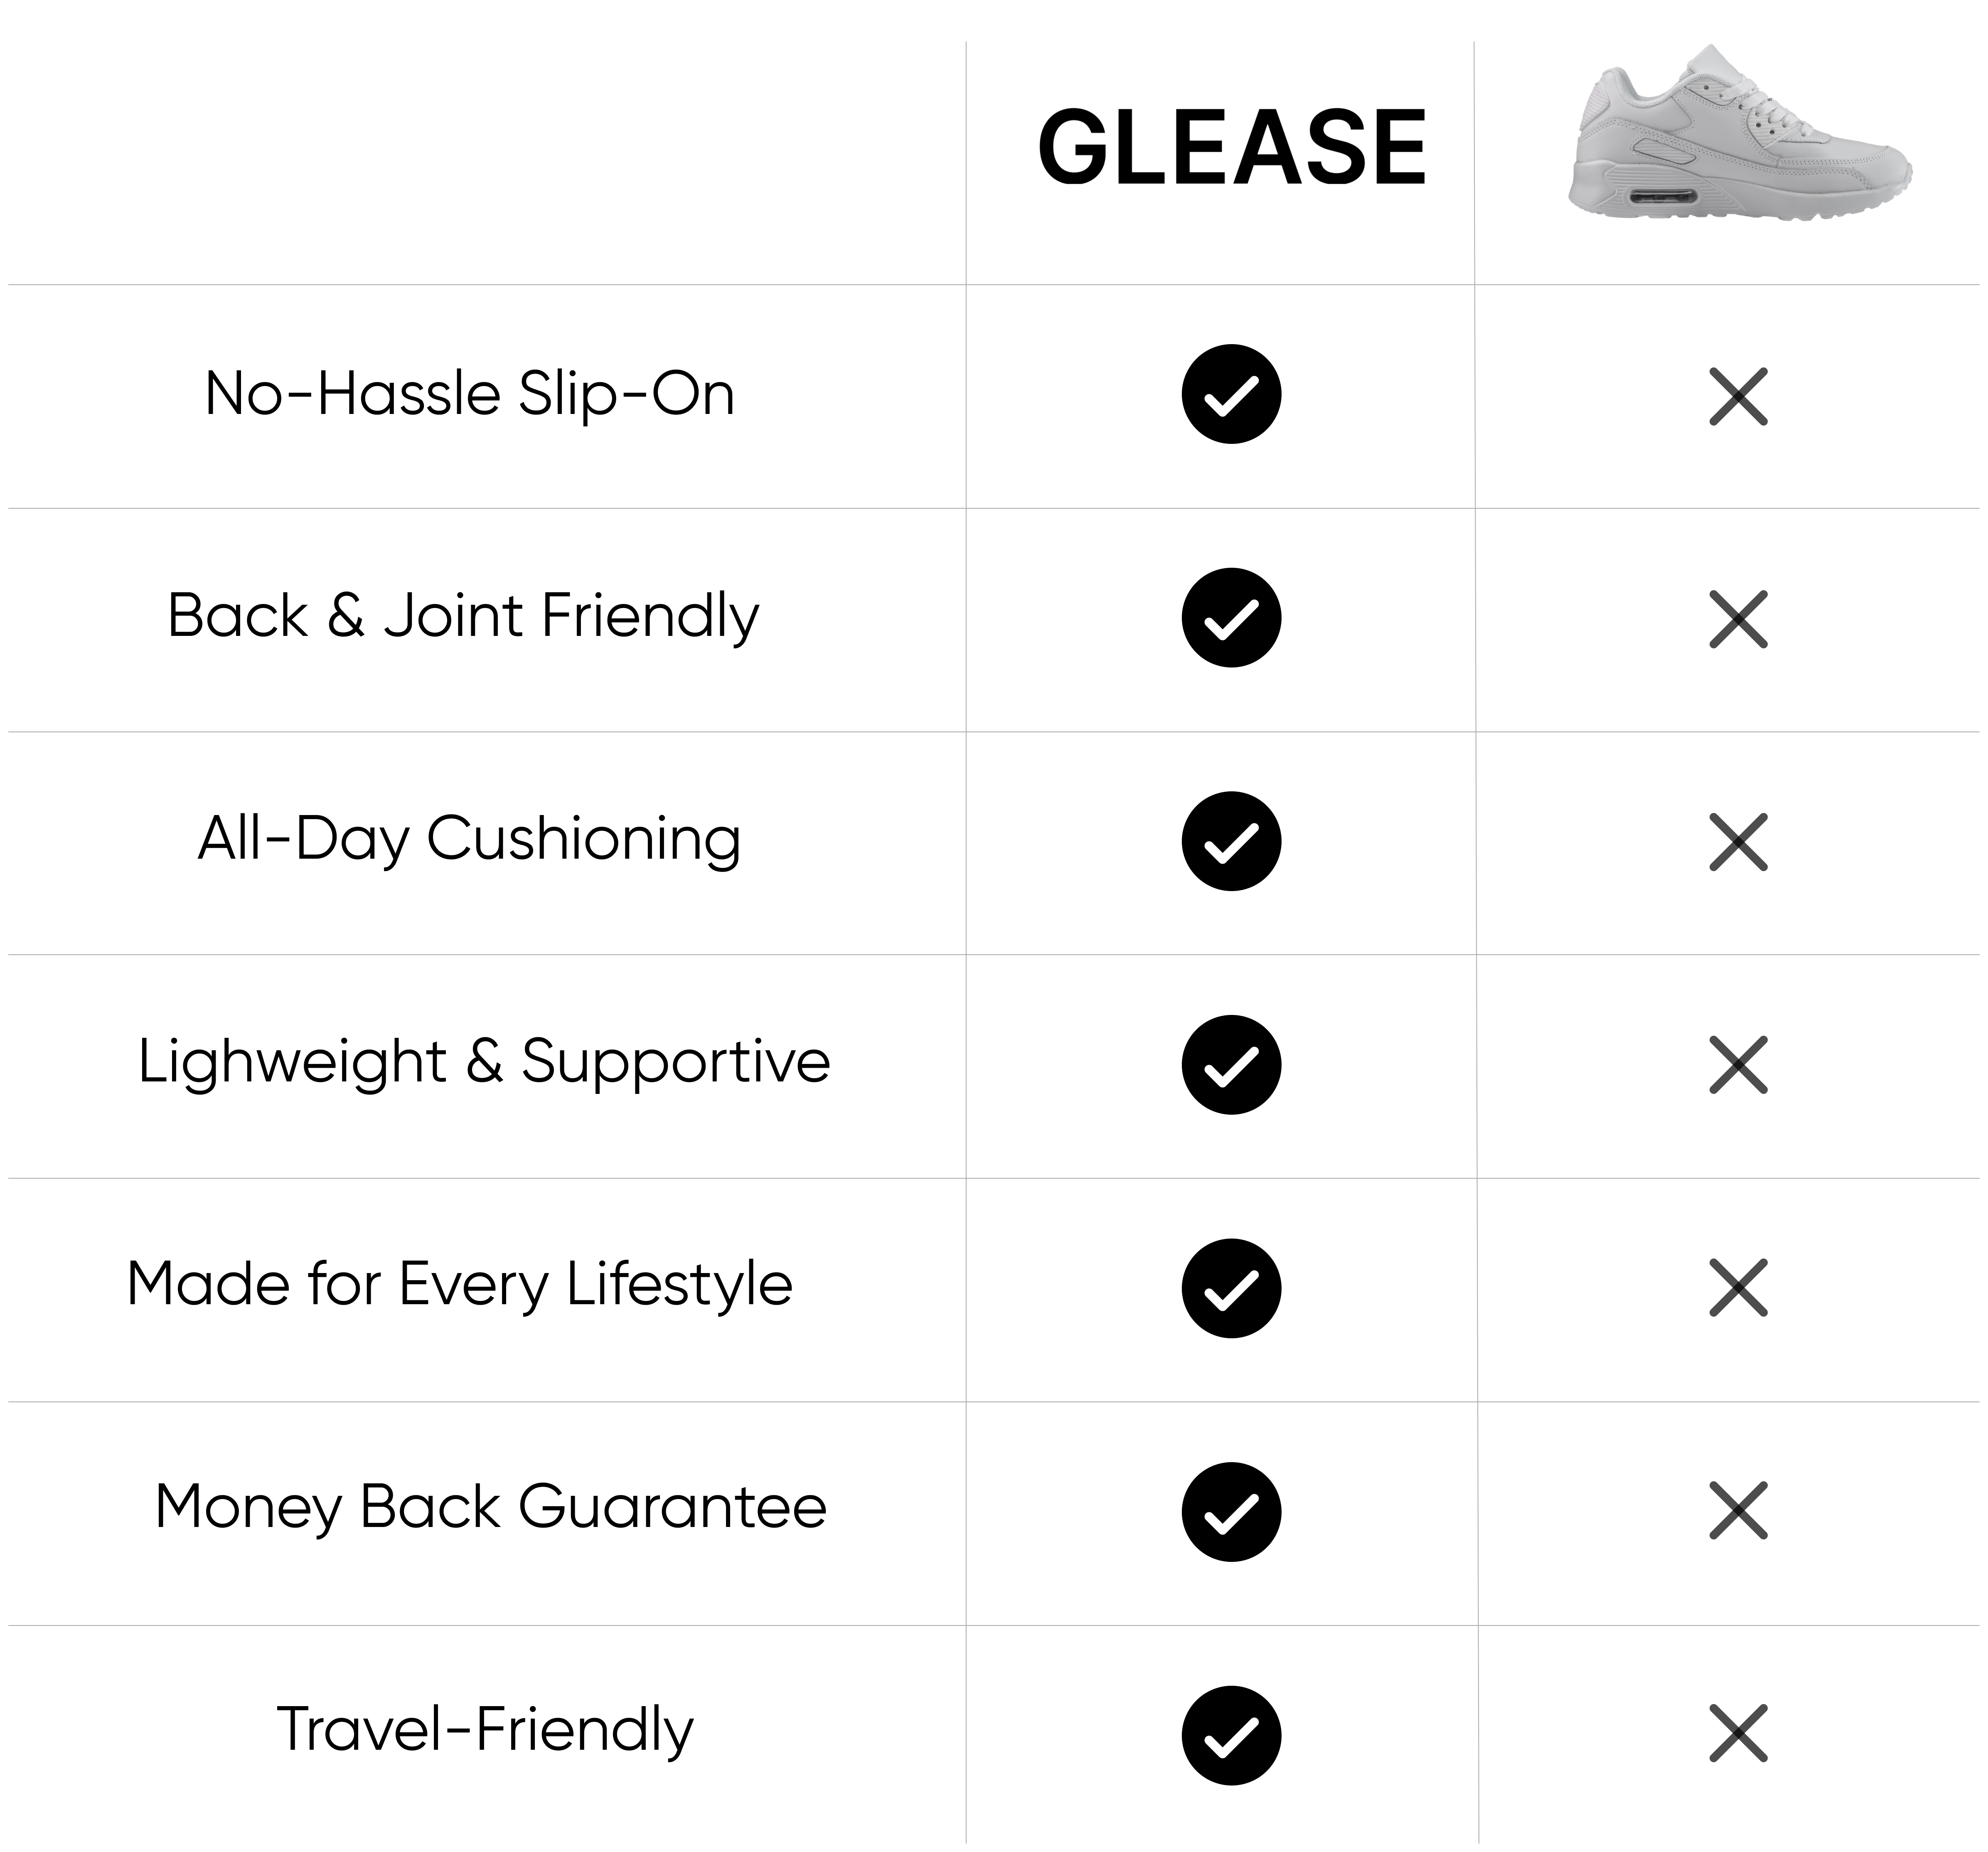The width and height of the screenshot is (1988, 1852).
Task: Click the Travel-Friendly feature label
Action: (x=485, y=1730)
